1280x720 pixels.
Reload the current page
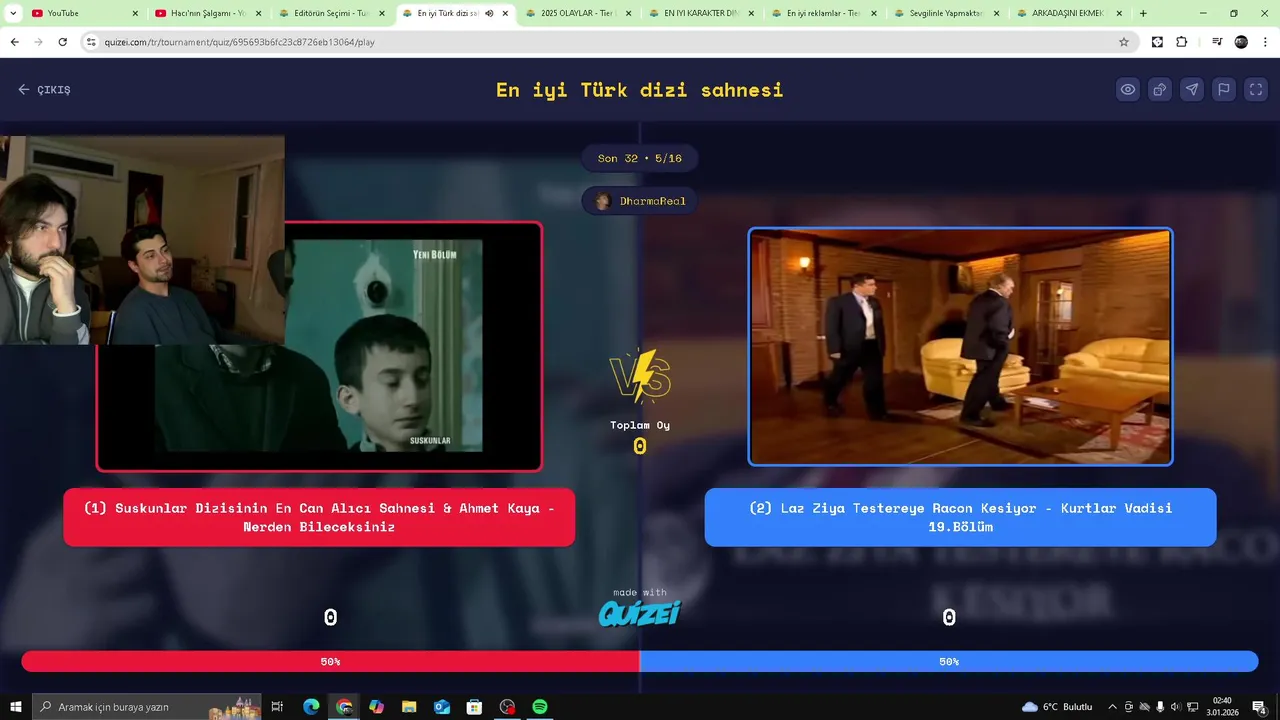(62, 42)
